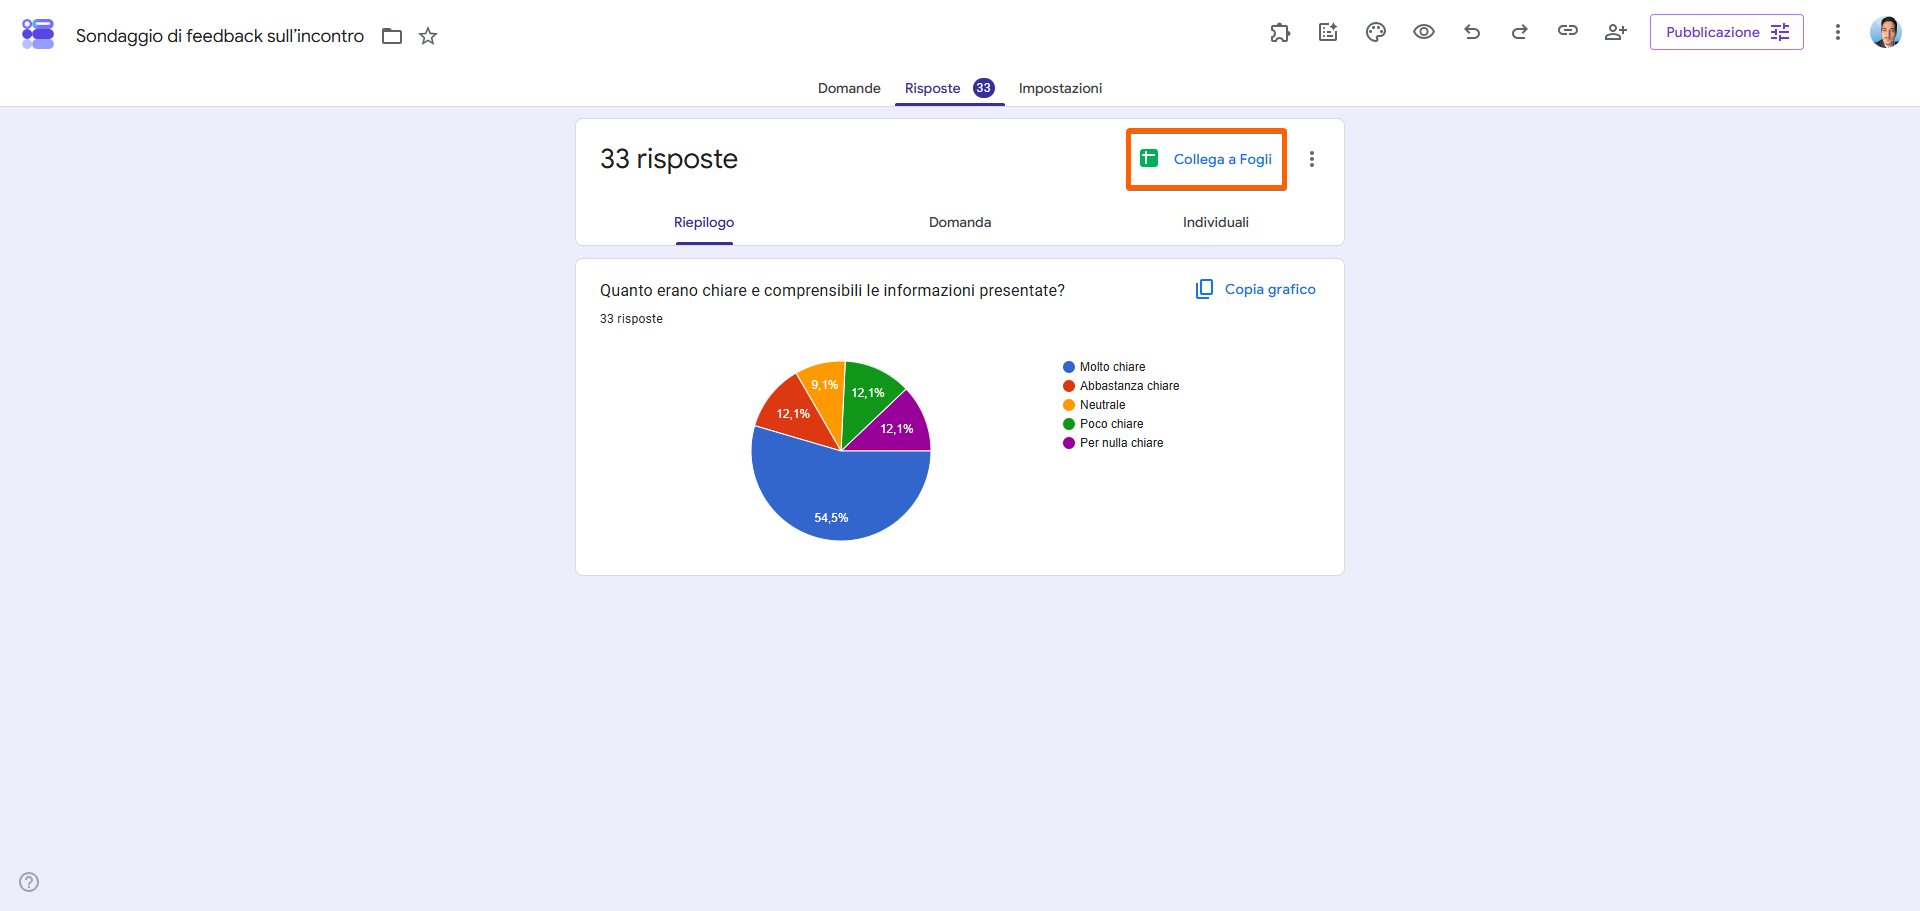Open the import questions icon
The width and height of the screenshot is (1920, 911).
(x=1328, y=32)
